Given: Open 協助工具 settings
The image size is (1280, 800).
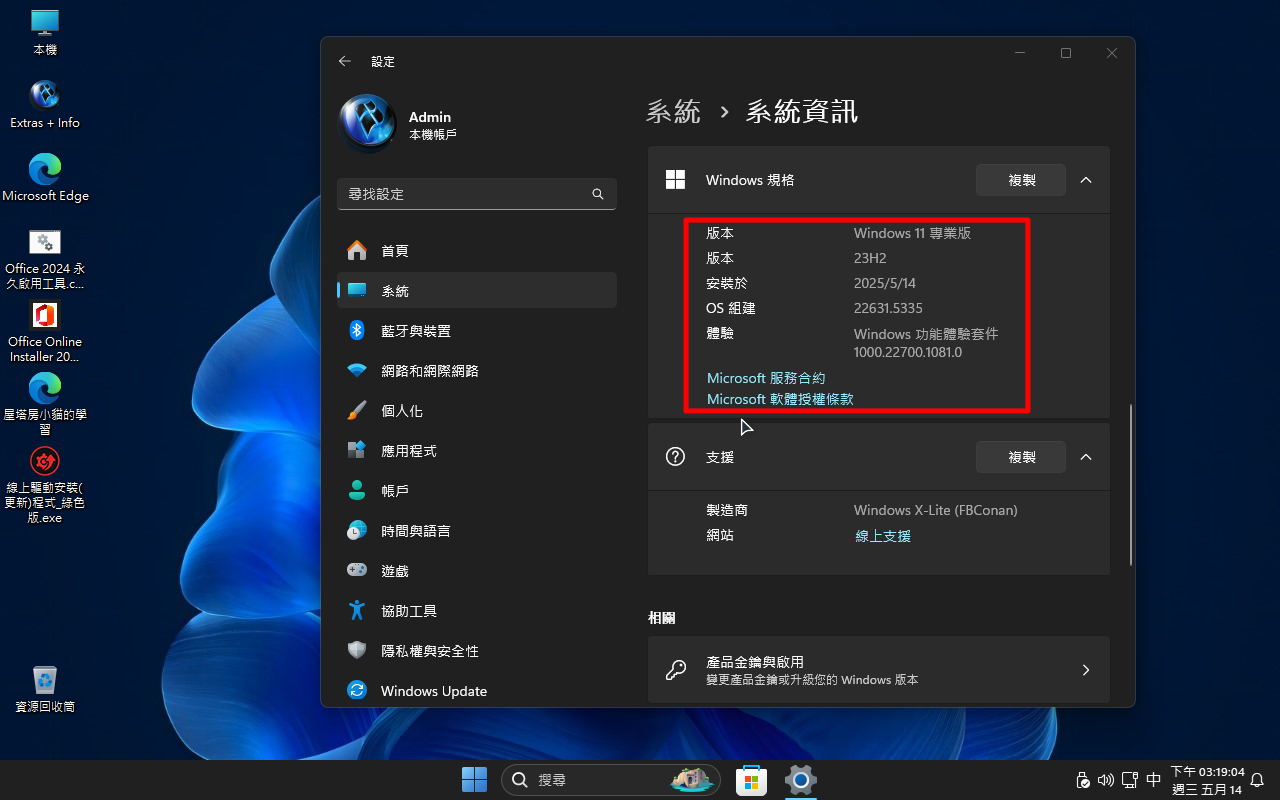Looking at the screenshot, I should click(477, 611).
